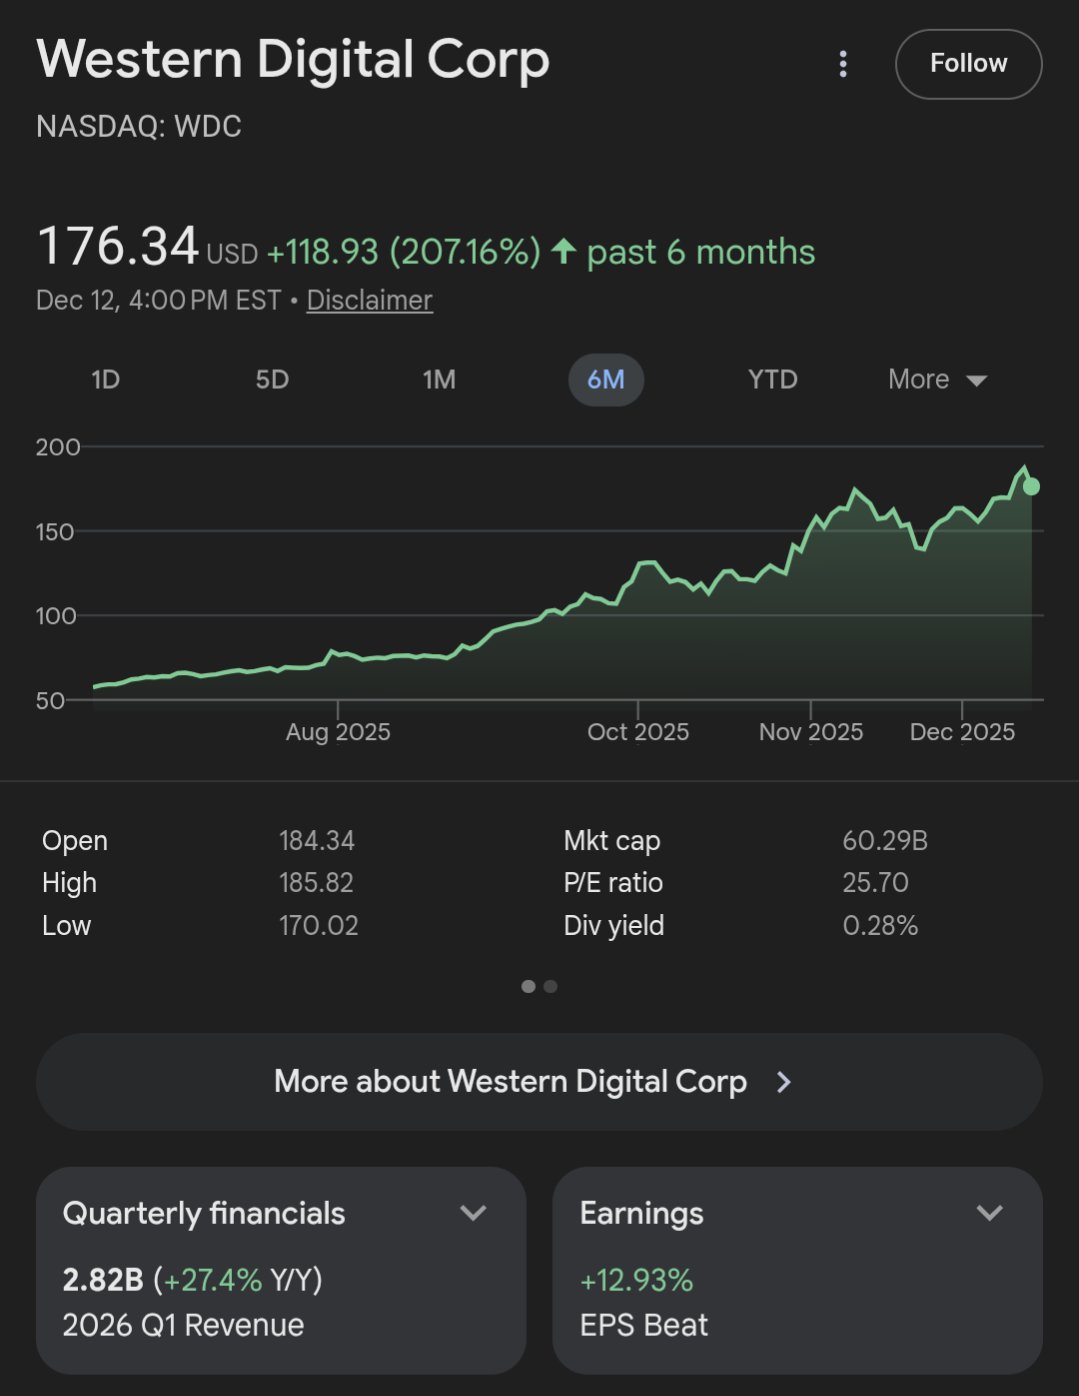Select the 1D time range tab
The image size is (1079, 1396).
[x=105, y=380]
